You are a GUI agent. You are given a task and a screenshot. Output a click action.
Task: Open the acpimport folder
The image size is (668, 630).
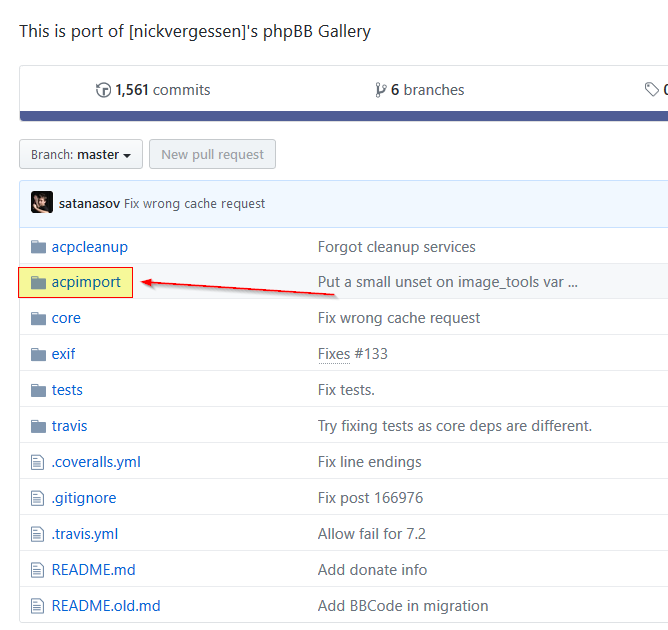click(x=86, y=283)
